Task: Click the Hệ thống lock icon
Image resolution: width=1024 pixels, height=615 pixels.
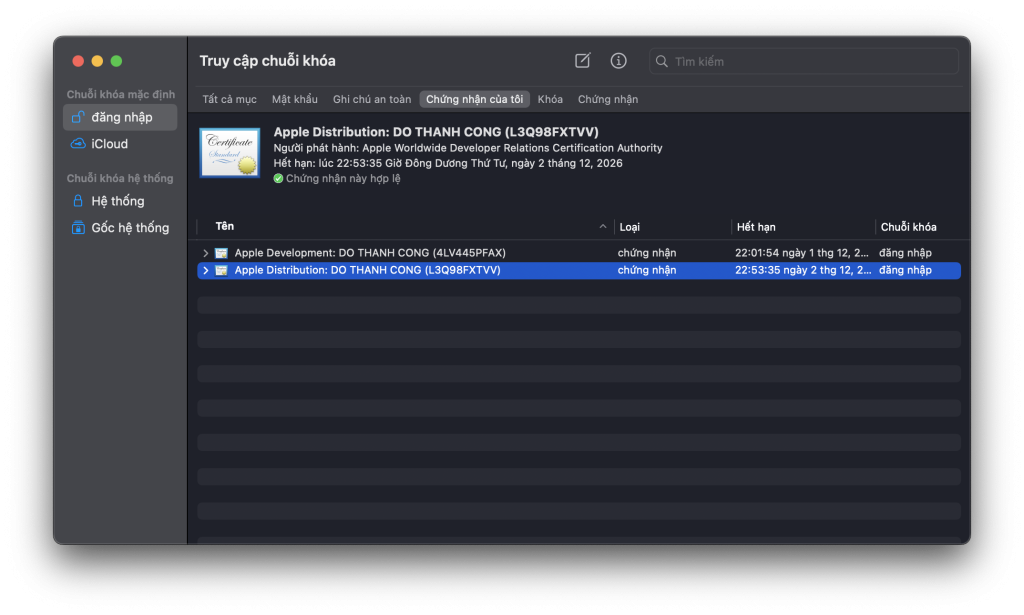Action: (x=78, y=201)
